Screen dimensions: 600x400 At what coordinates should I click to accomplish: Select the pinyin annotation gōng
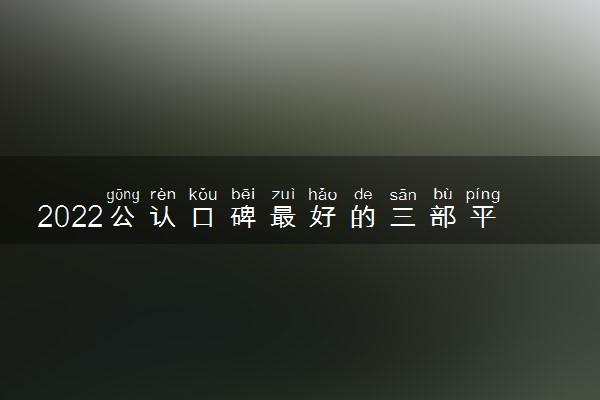coord(123,195)
